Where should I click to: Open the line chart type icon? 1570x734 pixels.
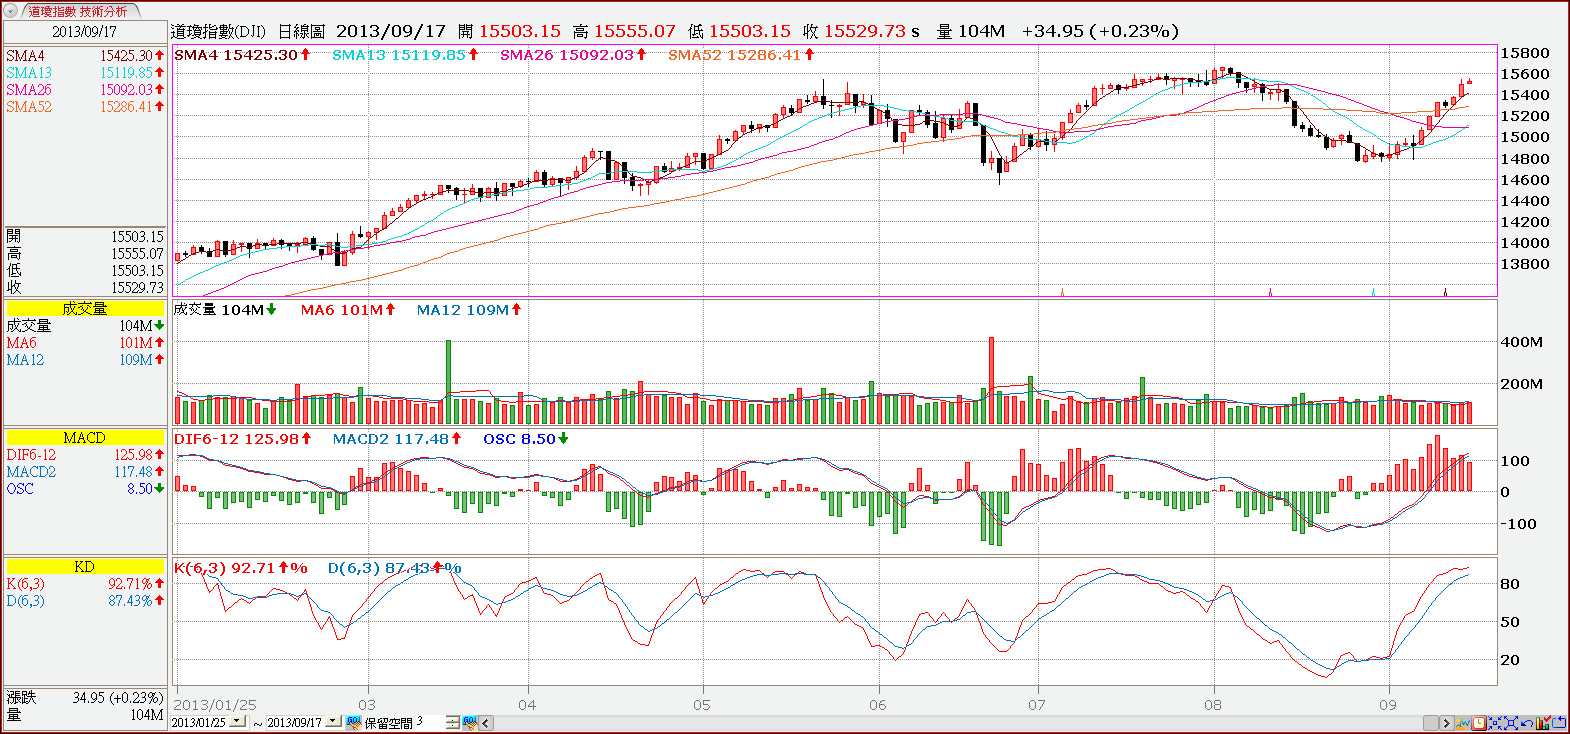[x=1463, y=723]
